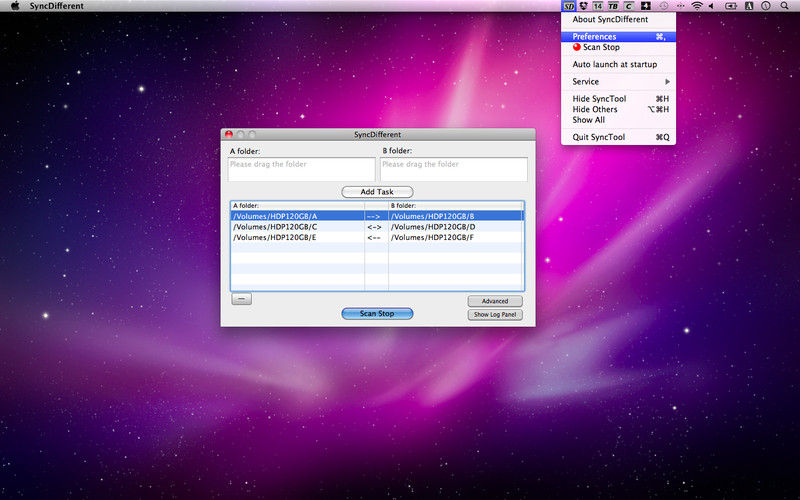The width and height of the screenshot is (800, 500).
Task: Open the Advanced settings button
Action: pyautogui.click(x=495, y=301)
